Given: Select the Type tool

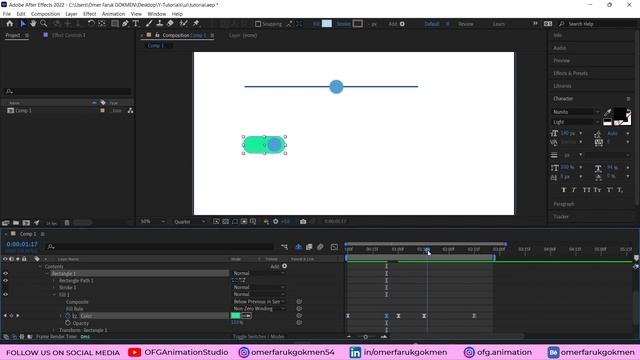Looking at the screenshot, I should point(136,24).
